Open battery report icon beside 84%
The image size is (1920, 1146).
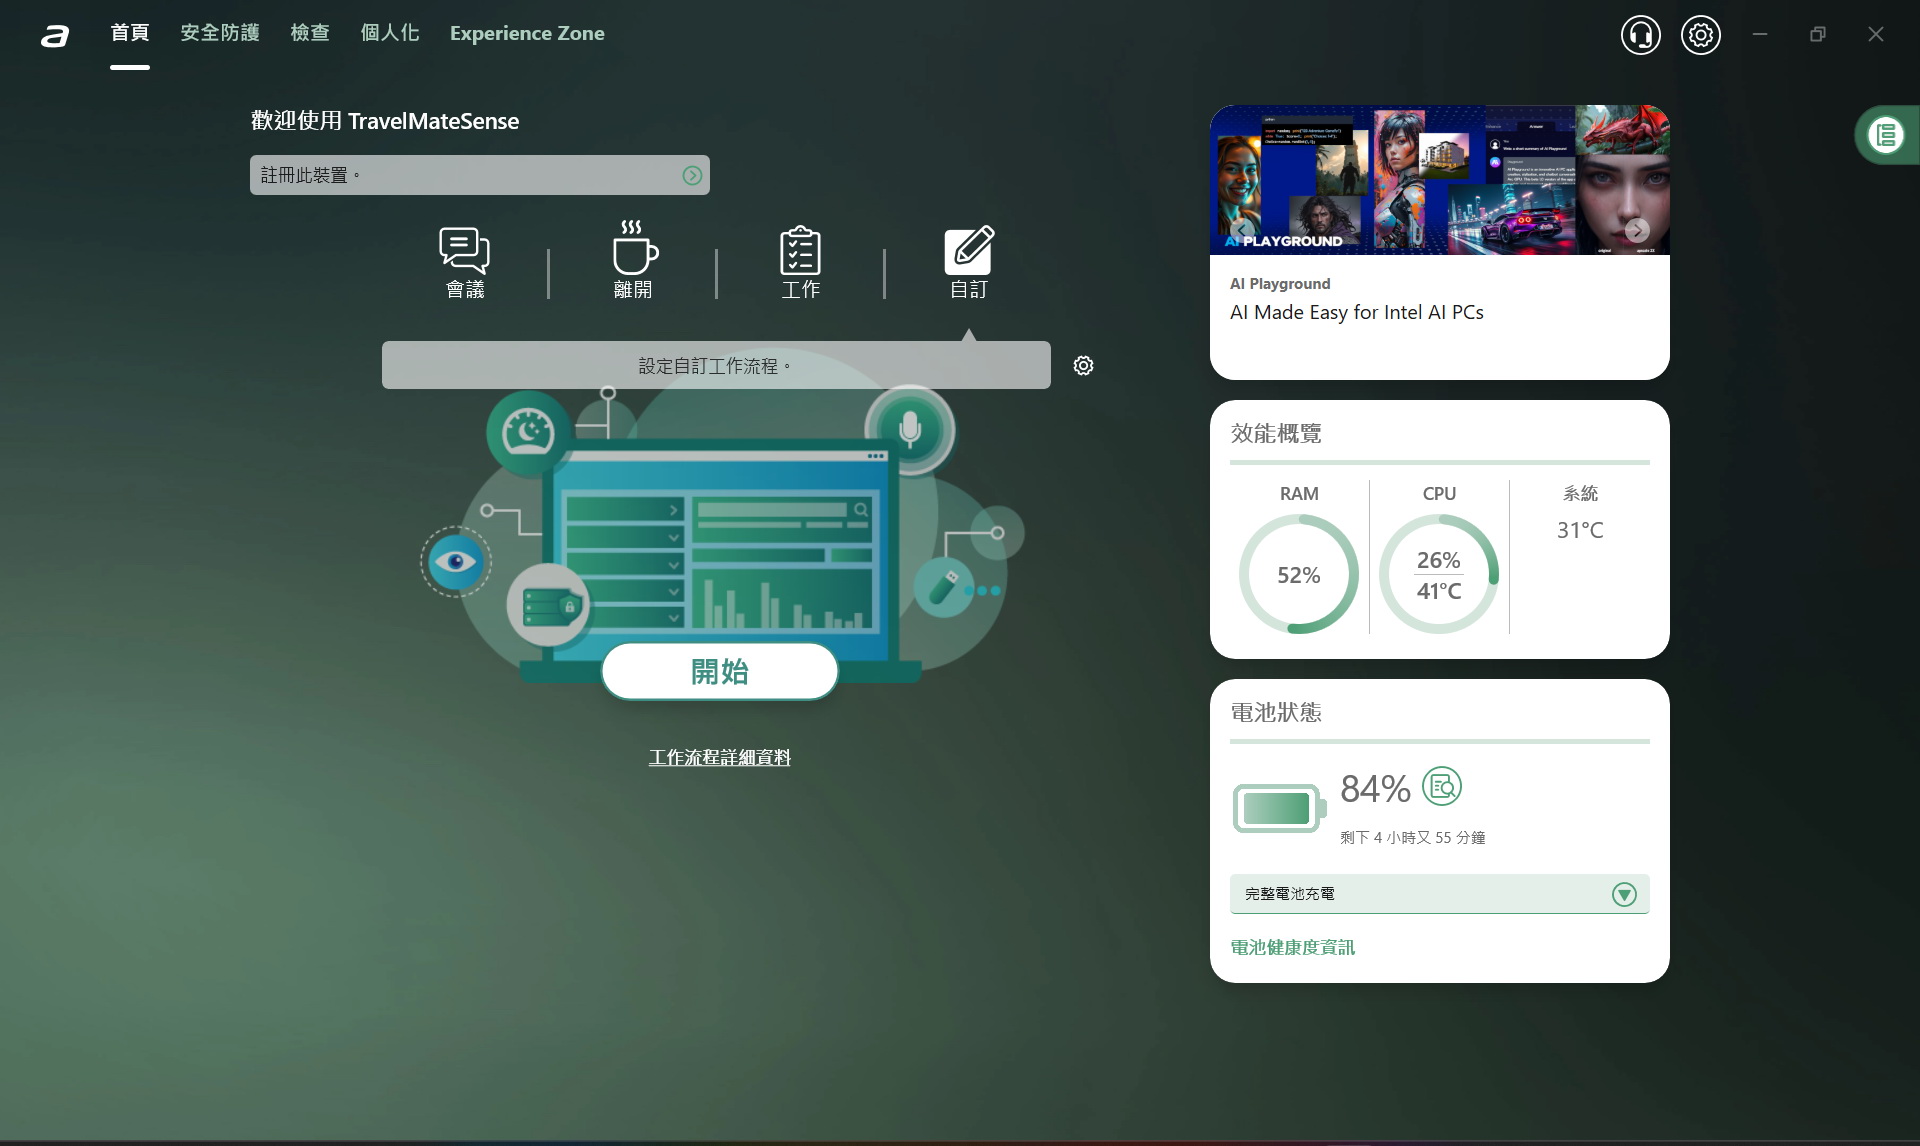1441,787
